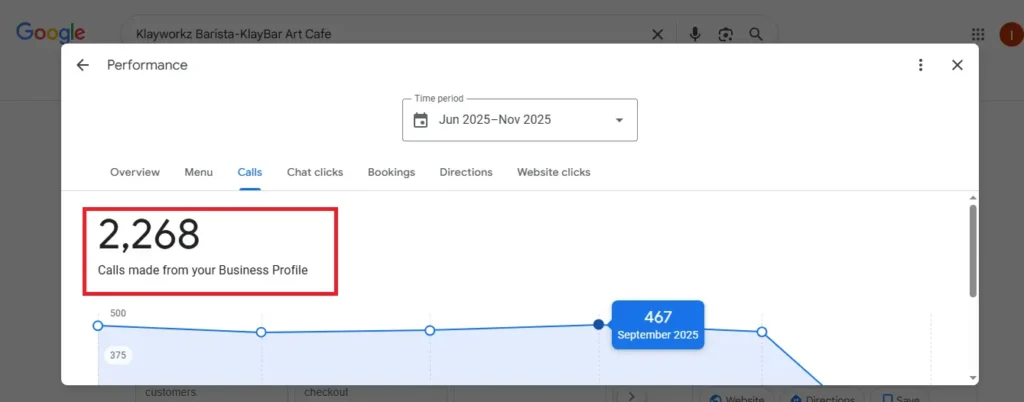Viewport: 1024px width, 402px height.
Task: Open the Bookings tab
Action: (x=391, y=172)
